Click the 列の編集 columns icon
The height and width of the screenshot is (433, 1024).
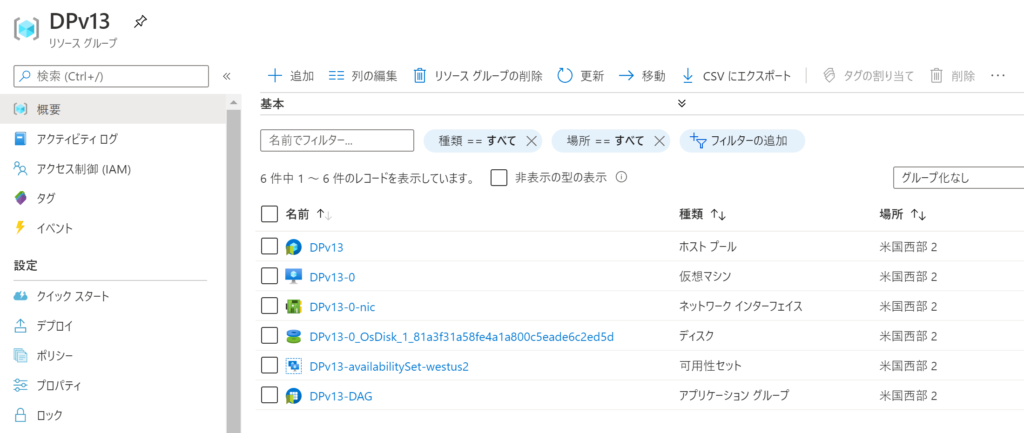336,76
